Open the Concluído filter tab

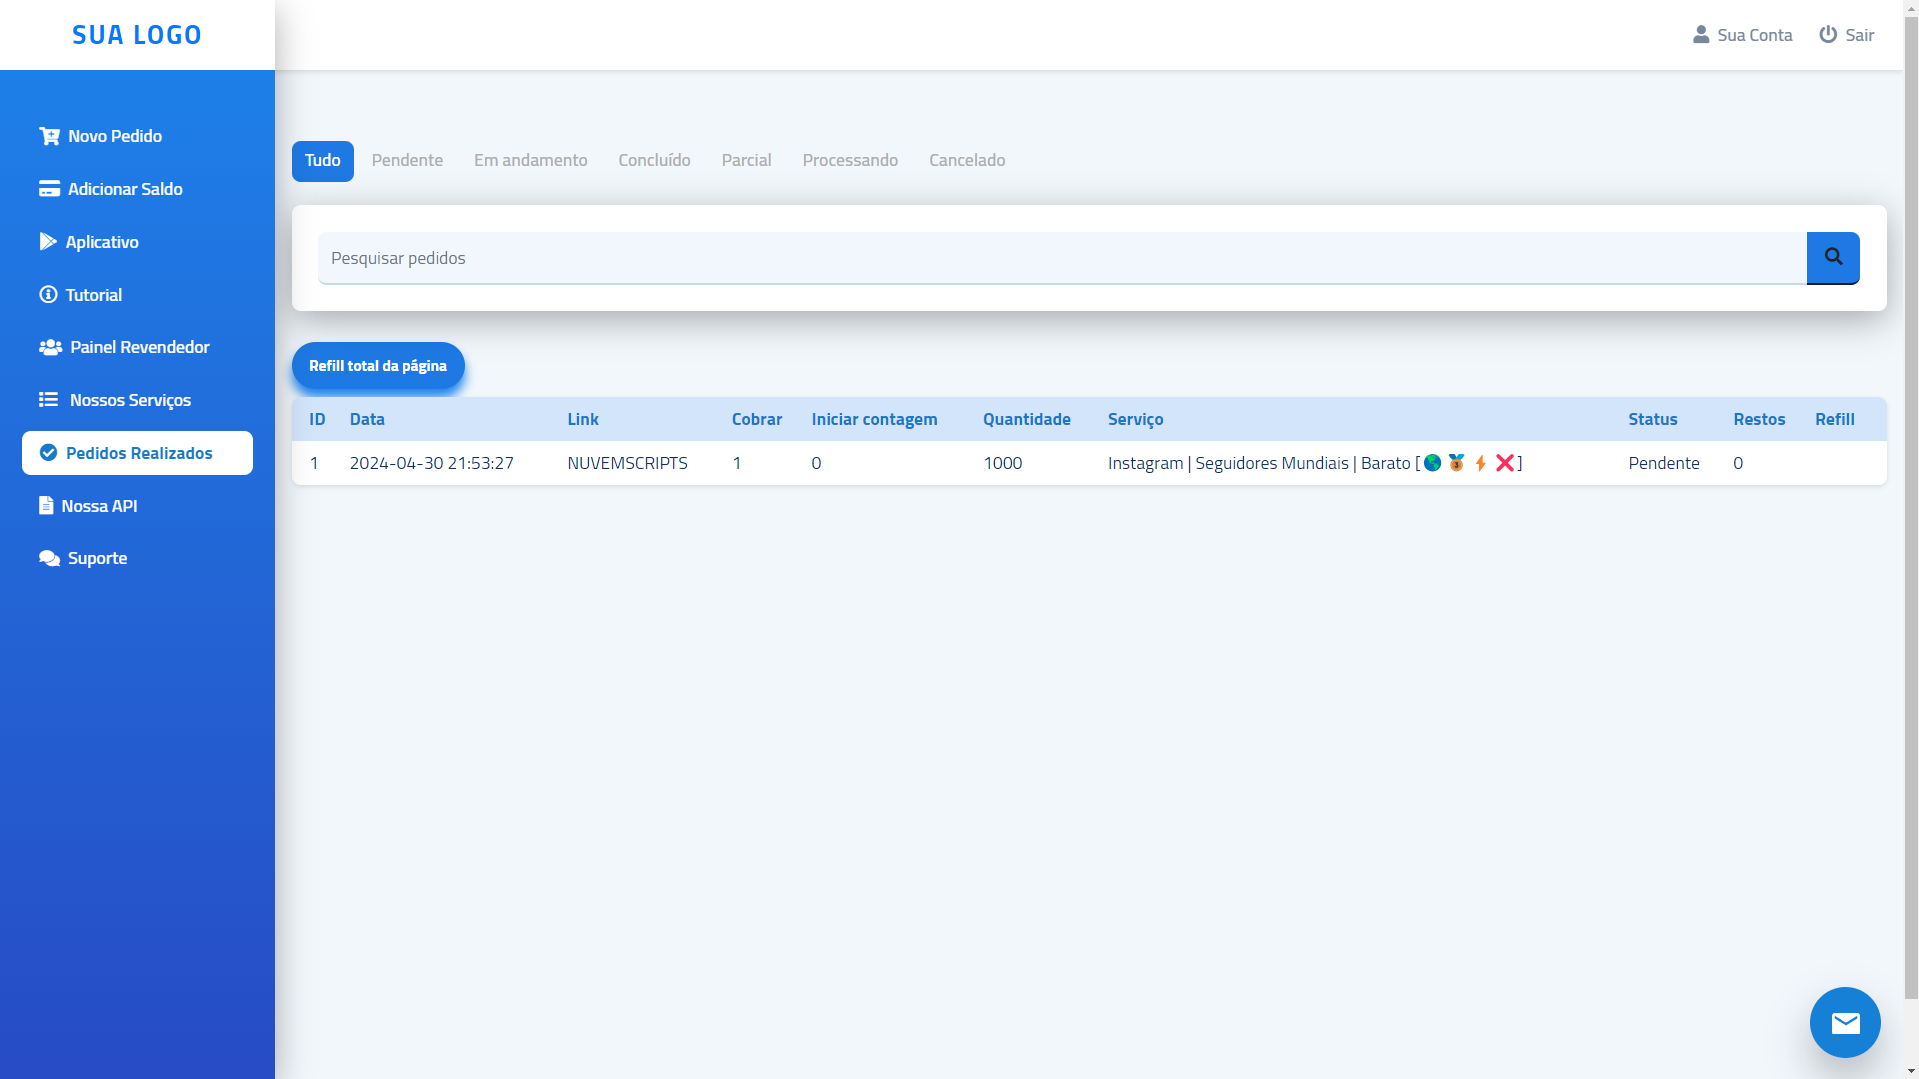pos(654,160)
